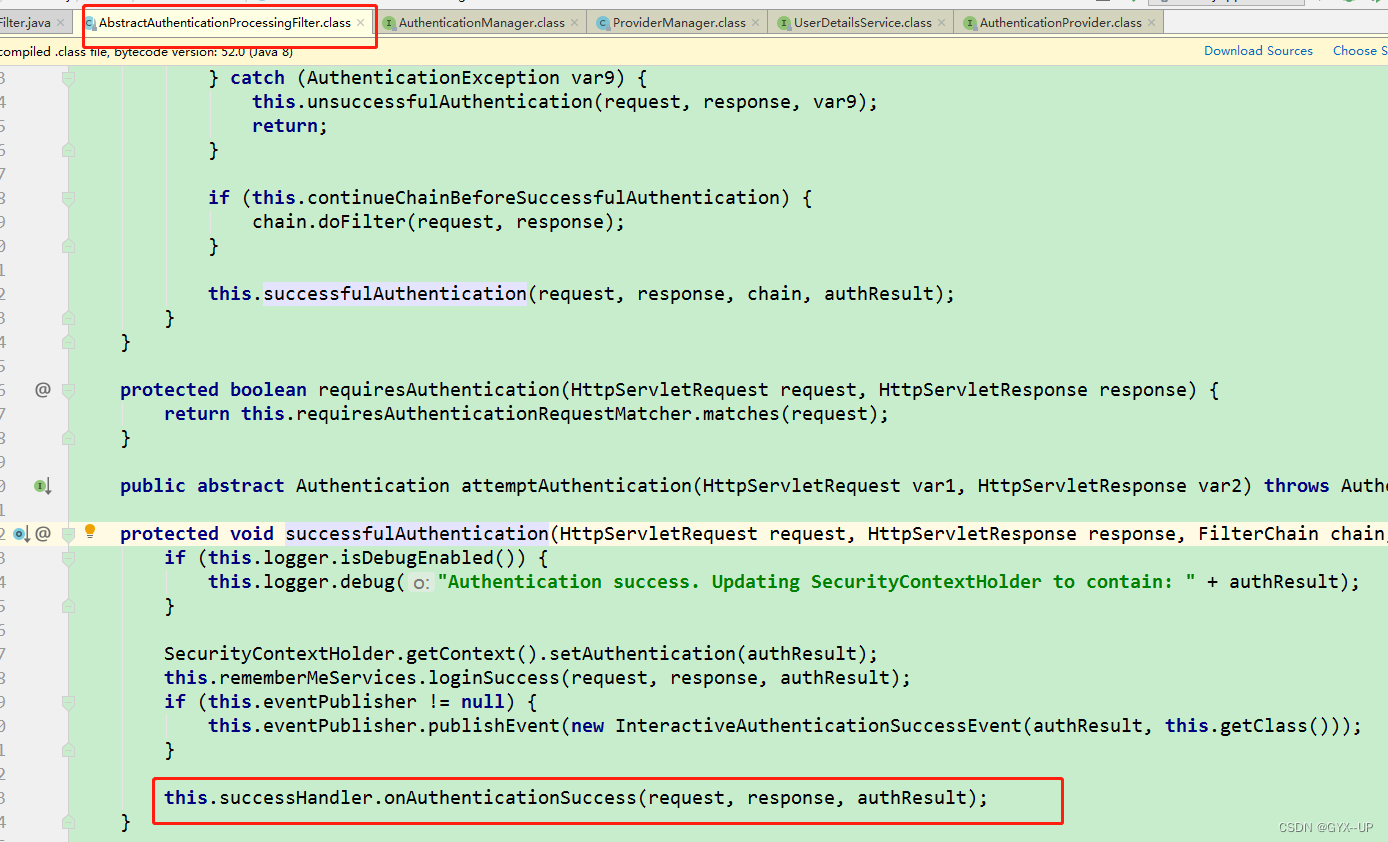Click 'SecurityContextHolder' class reference
The height and width of the screenshot is (842, 1388).
[279, 654]
